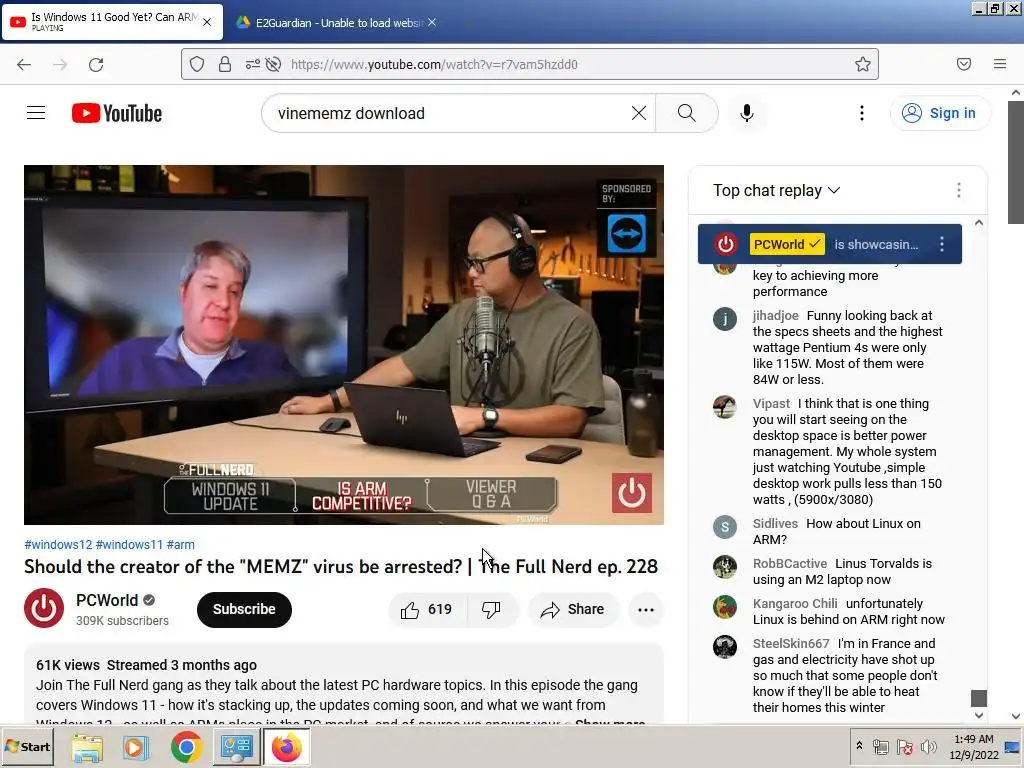Screen dimensions: 1024x768
Task: Click the page scrollbar up arrow
Action: tap(1016, 93)
